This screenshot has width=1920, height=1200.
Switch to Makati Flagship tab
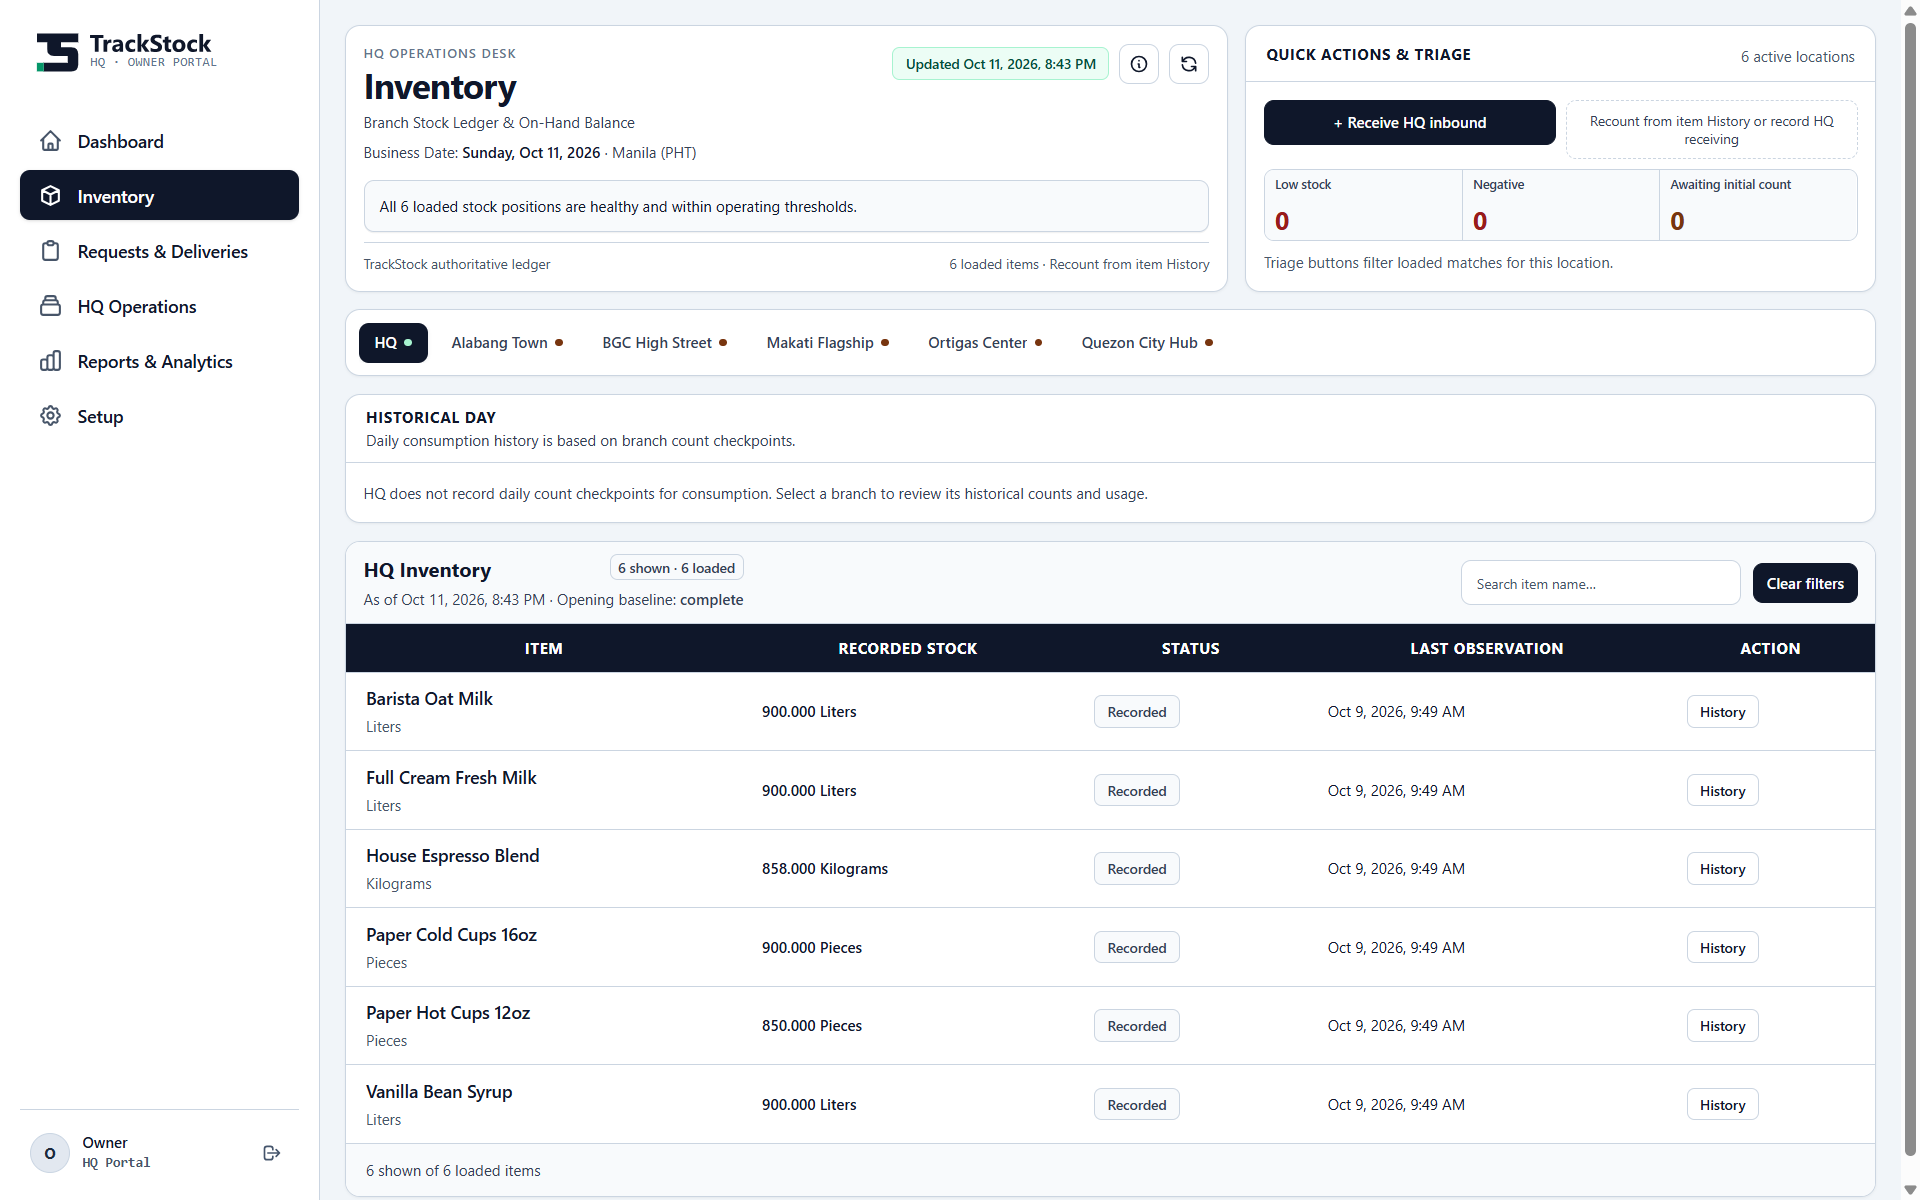click(x=827, y=343)
